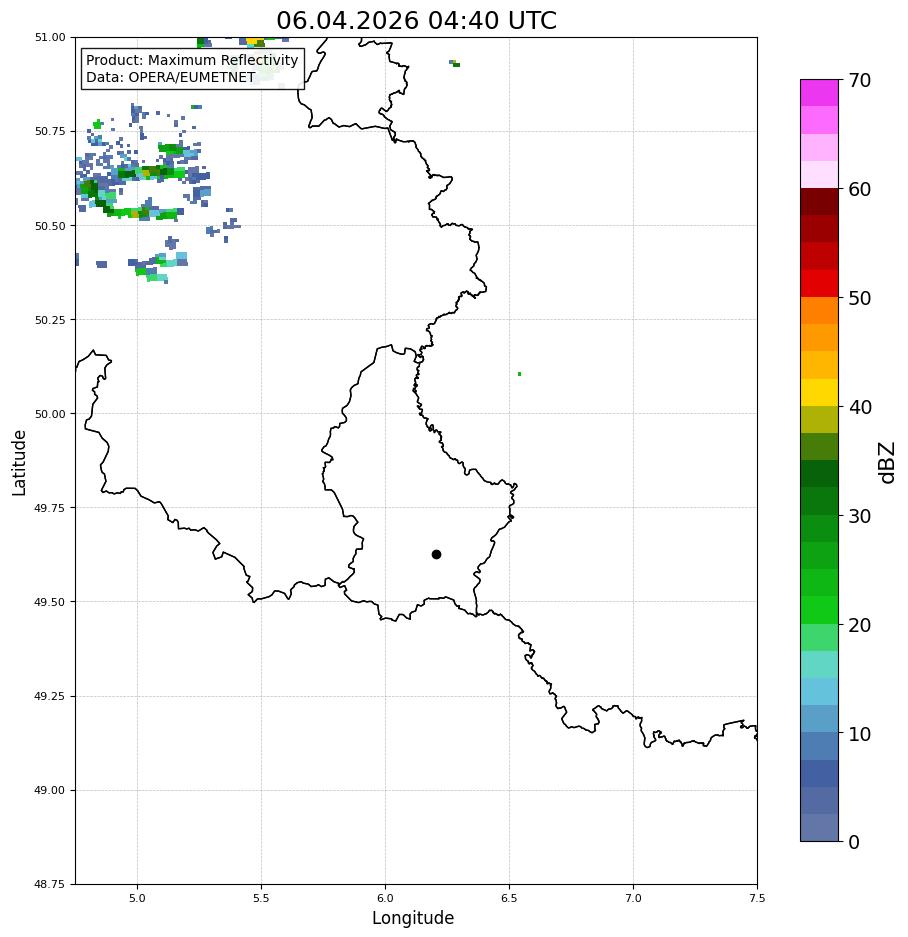Click 'Data: OPERA/EUMETNET' legend text
The width and height of the screenshot is (908, 937).
click(170, 77)
